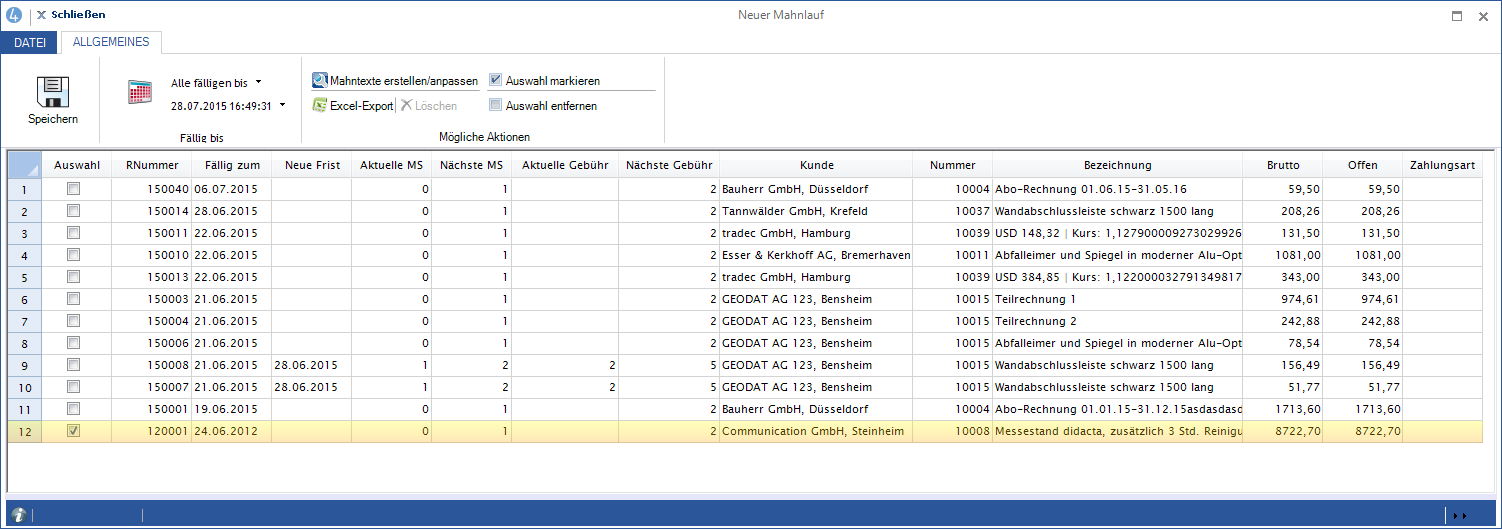Open the calendar icon for due date
This screenshot has width=1502, height=529.
tap(140, 93)
